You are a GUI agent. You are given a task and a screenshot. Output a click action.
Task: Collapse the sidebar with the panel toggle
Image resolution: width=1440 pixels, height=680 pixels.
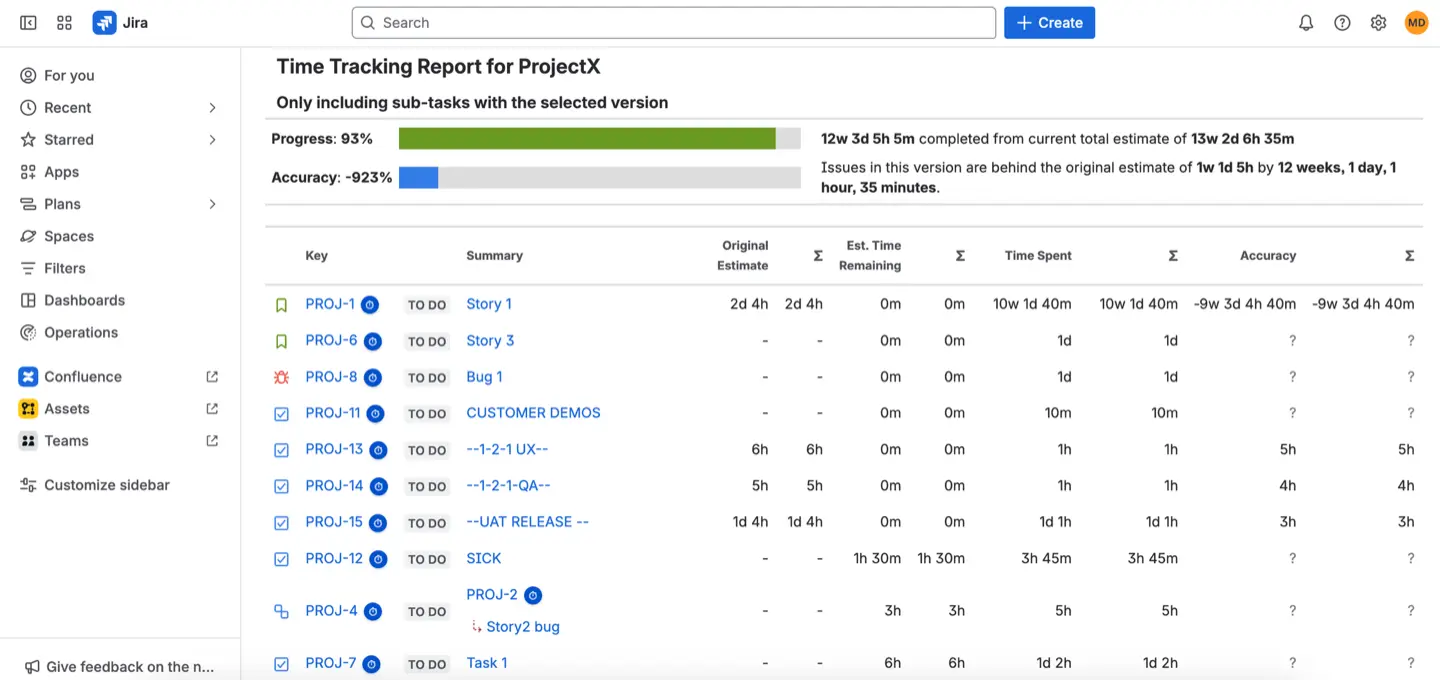point(27,22)
